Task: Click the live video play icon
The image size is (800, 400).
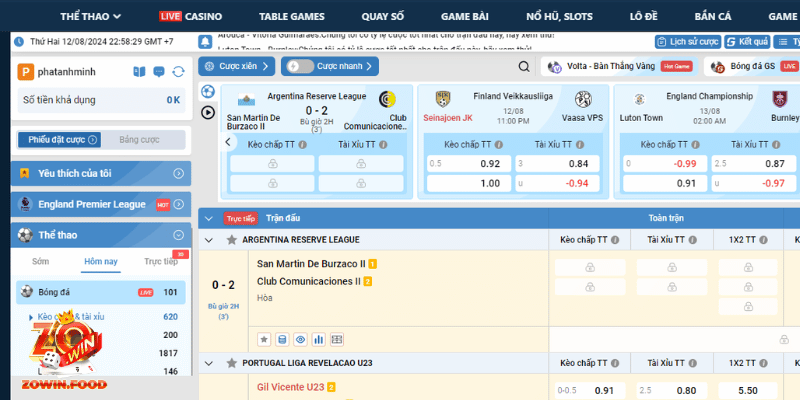Action: (208, 112)
